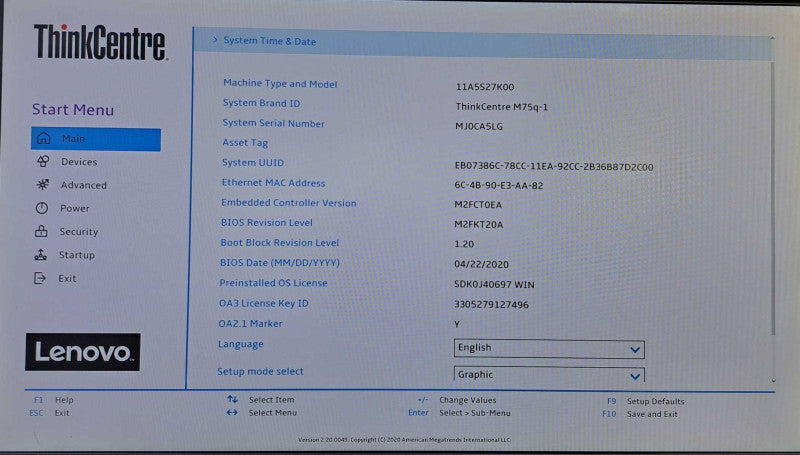This screenshot has width=800, height=455.
Task: Click Embedded Controller Version label
Action: [289, 203]
